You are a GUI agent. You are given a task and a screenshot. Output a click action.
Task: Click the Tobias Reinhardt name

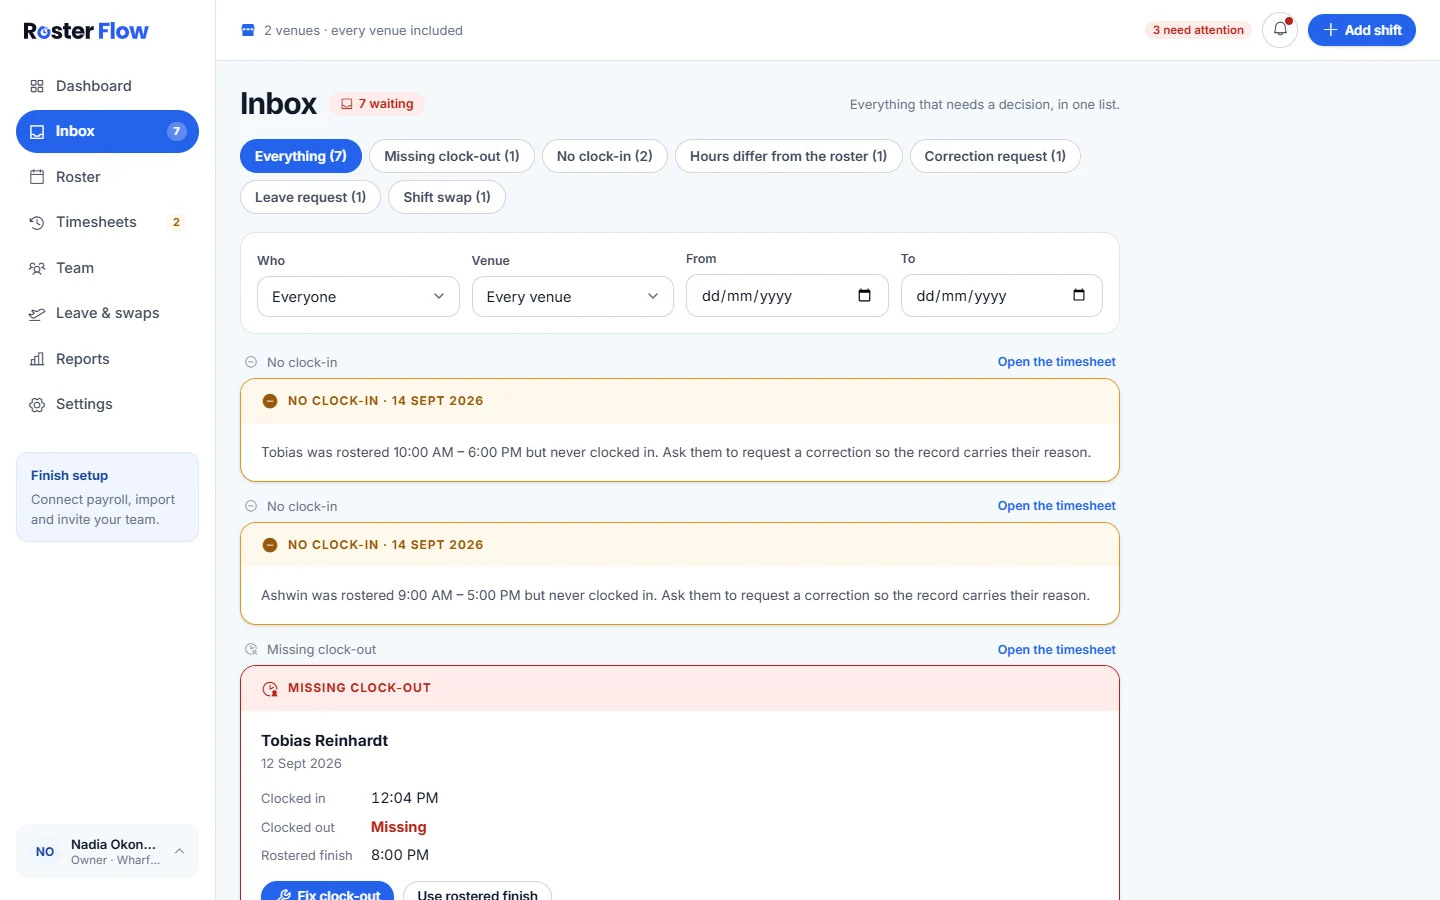pos(324,741)
